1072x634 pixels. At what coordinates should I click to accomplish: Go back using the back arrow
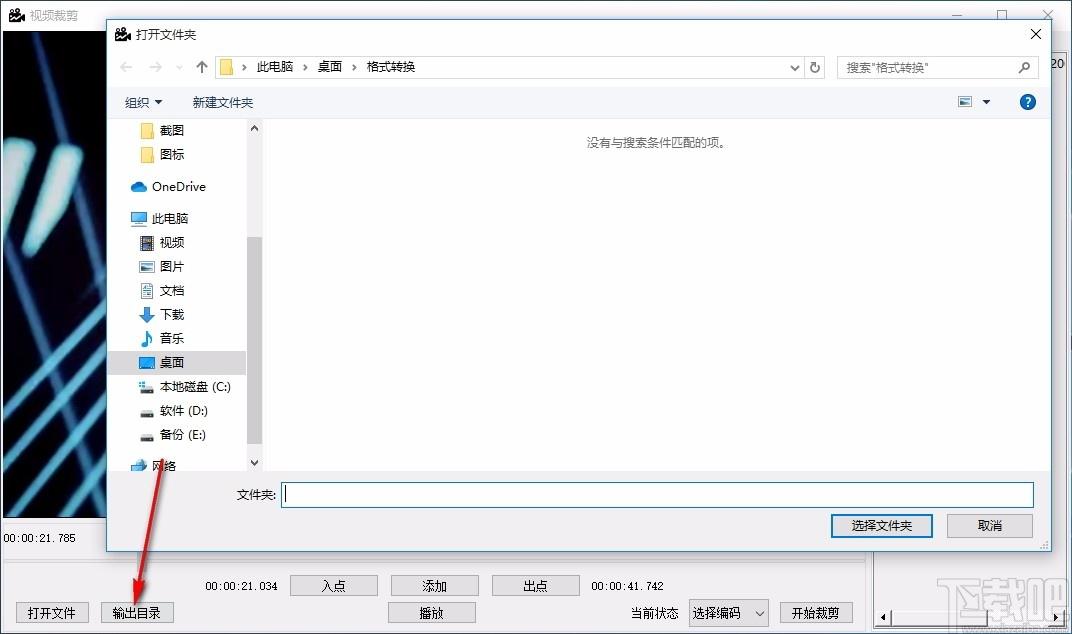[x=126, y=67]
